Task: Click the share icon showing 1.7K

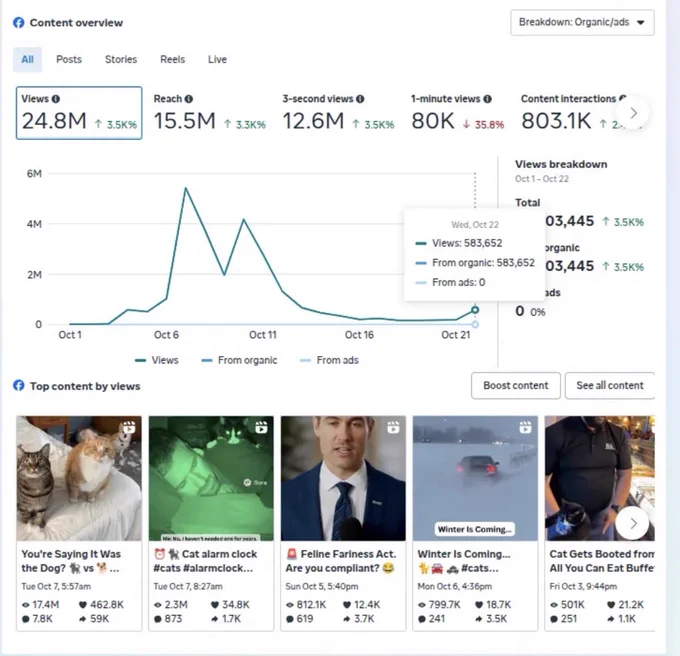Action: pos(215,619)
